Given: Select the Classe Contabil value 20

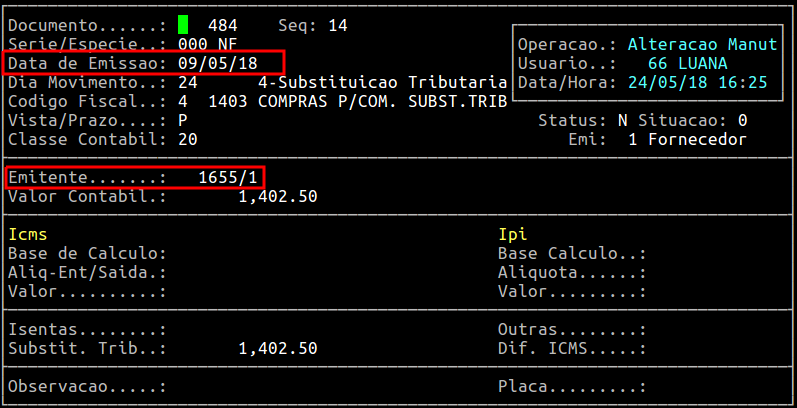Looking at the screenshot, I should point(188,139).
